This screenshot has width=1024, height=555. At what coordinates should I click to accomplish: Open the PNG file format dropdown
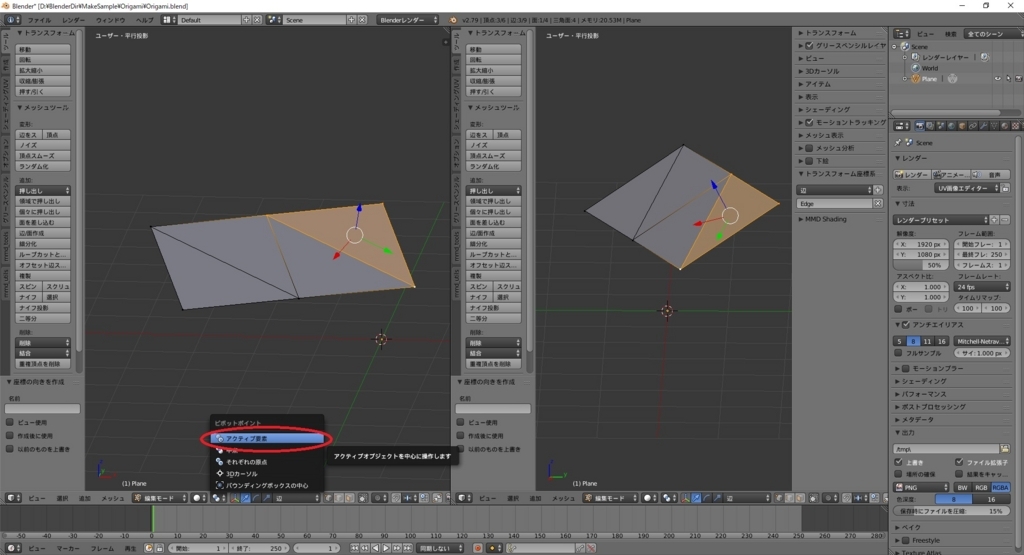click(x=921, y=488)
